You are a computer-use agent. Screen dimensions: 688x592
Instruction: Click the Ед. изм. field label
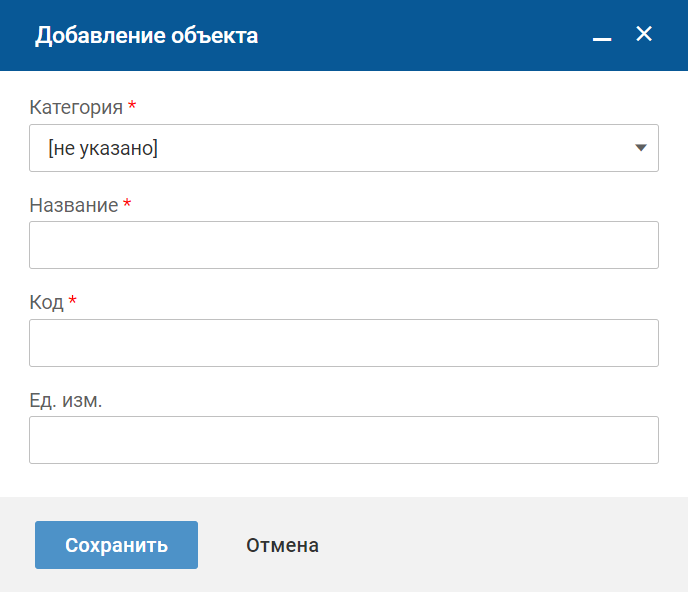66,400
